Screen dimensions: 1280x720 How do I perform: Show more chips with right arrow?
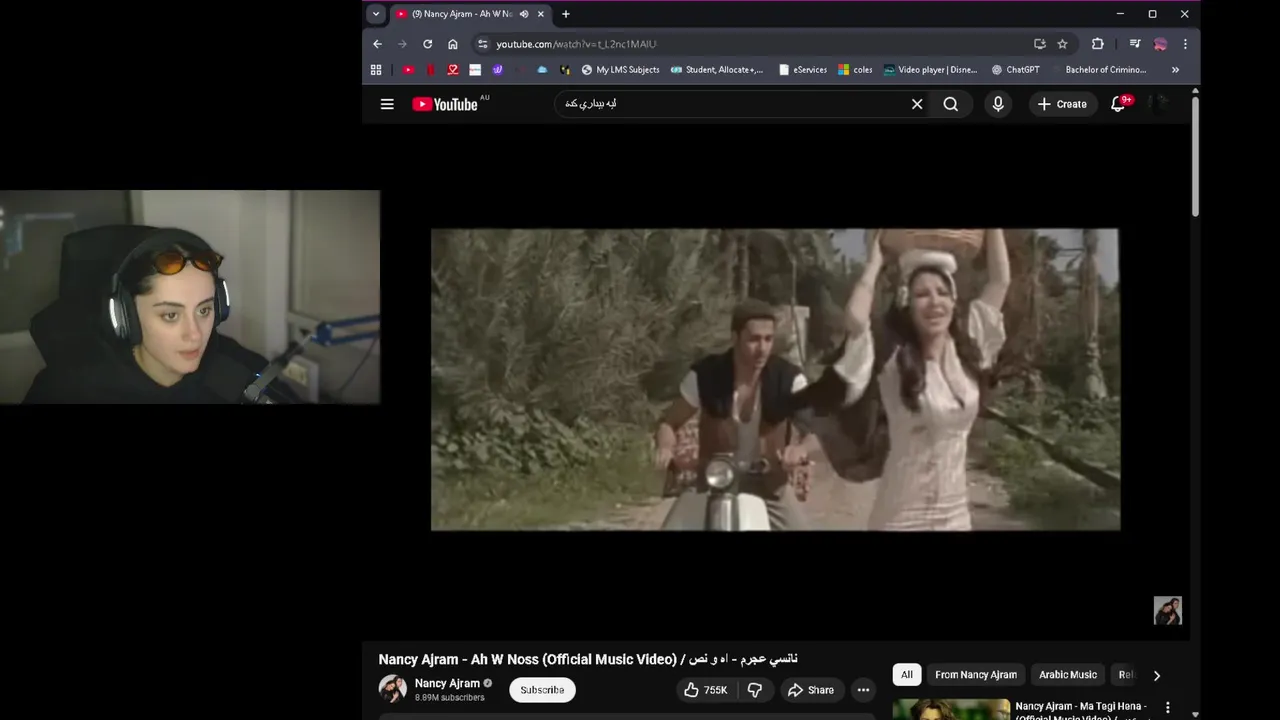1157,675
